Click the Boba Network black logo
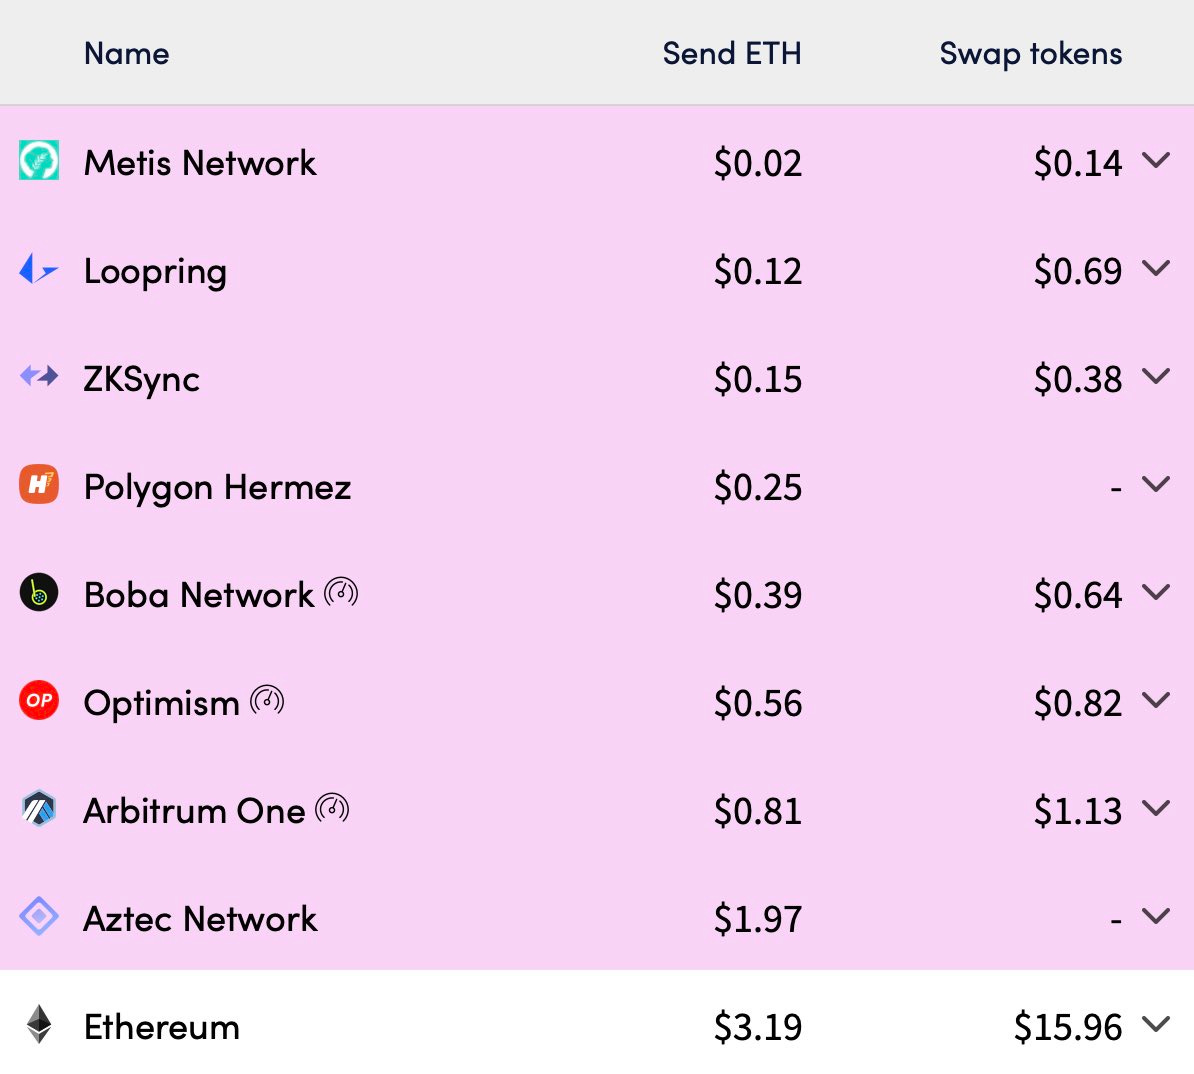The width and height of the screenshot is (1194, 1074). point(39,592)
